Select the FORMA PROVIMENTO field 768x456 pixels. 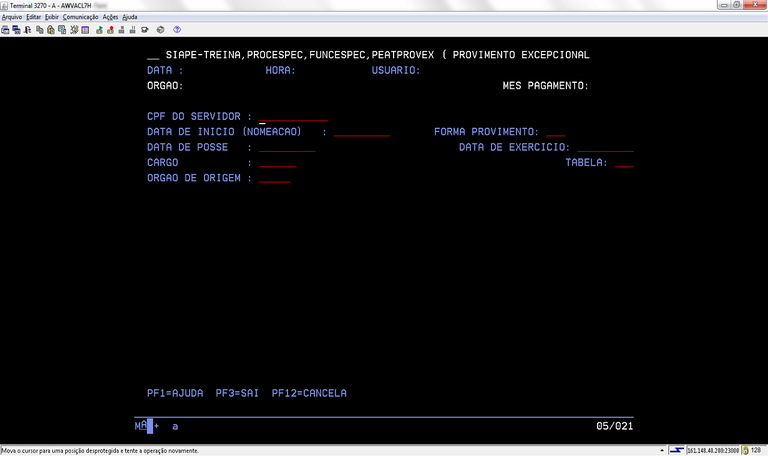[x=556, y=132]
